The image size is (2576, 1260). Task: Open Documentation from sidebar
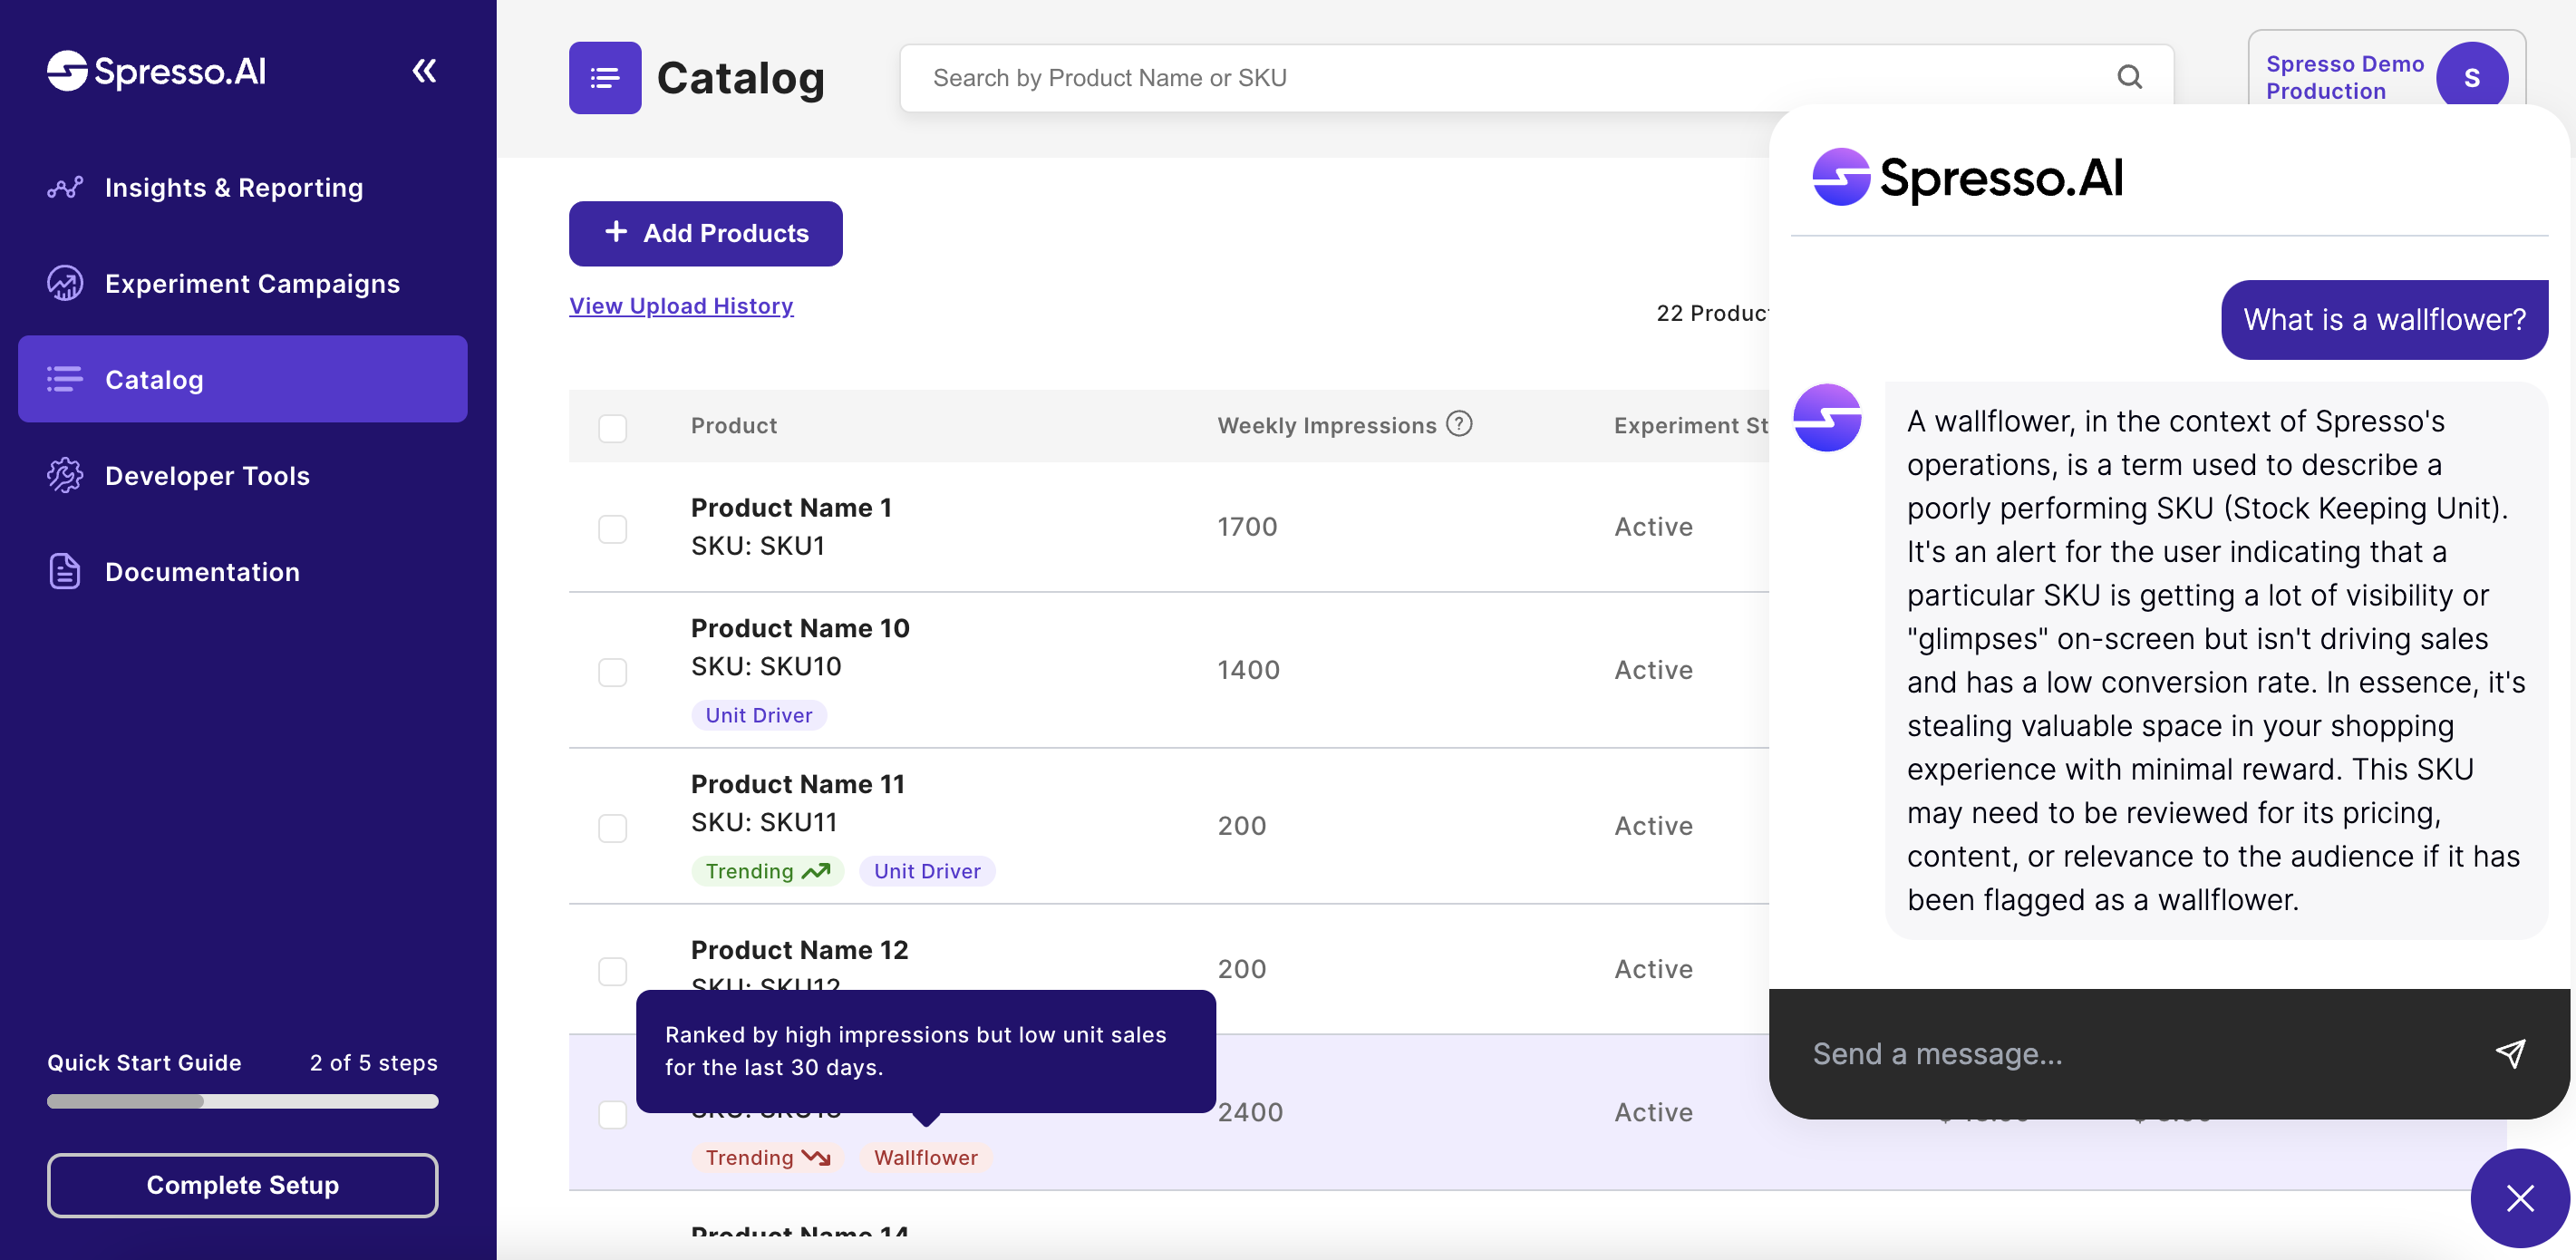202,571
